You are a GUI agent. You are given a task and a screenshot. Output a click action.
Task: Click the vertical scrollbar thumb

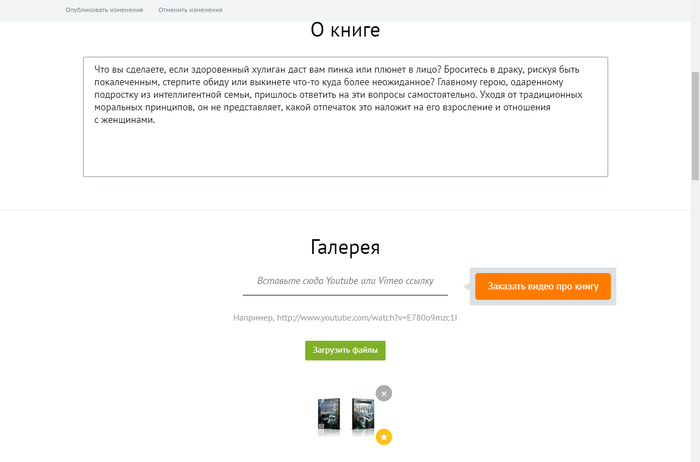pos(694,125)
